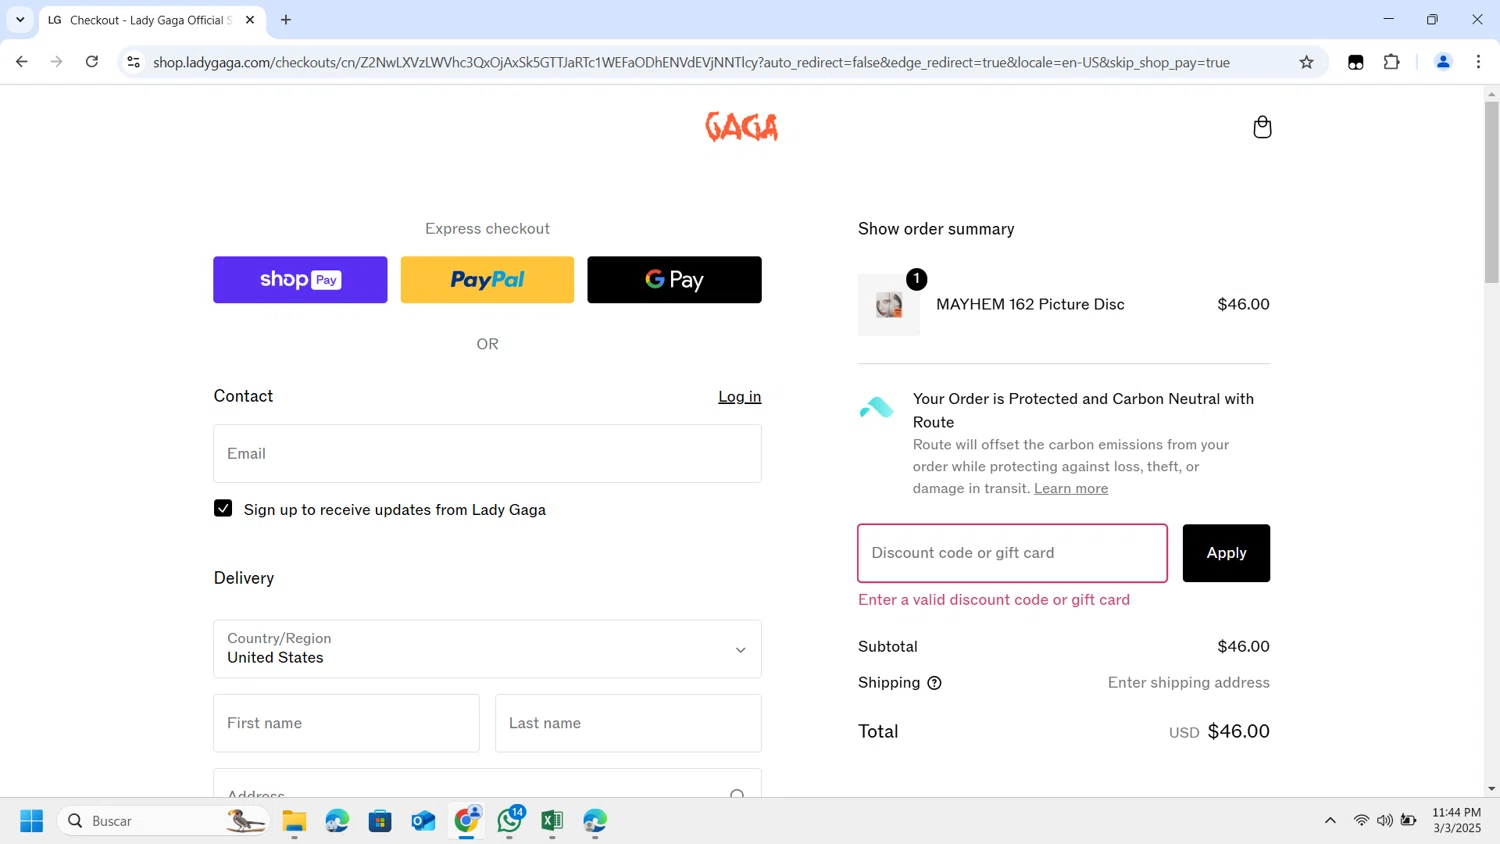Focus the Last name field

628,723
